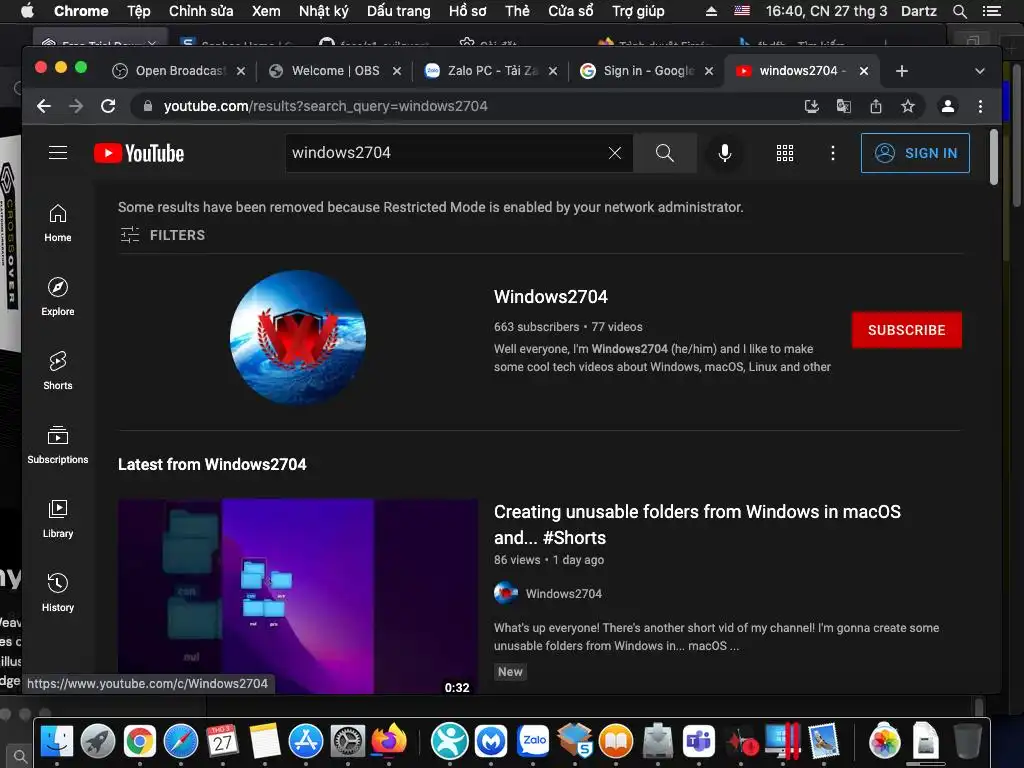This screenshot has width=1024, height=768.
Task: Open Control Center list icon in menu bar
Action: (x=992, y=11)
